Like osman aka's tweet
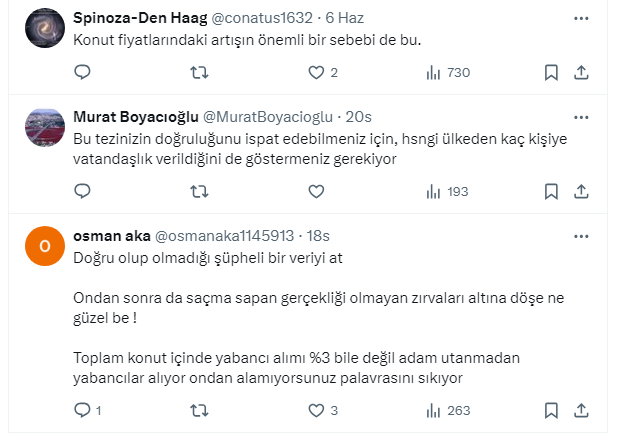The height and width of the screenshot is (433, 623). [316, 410]
